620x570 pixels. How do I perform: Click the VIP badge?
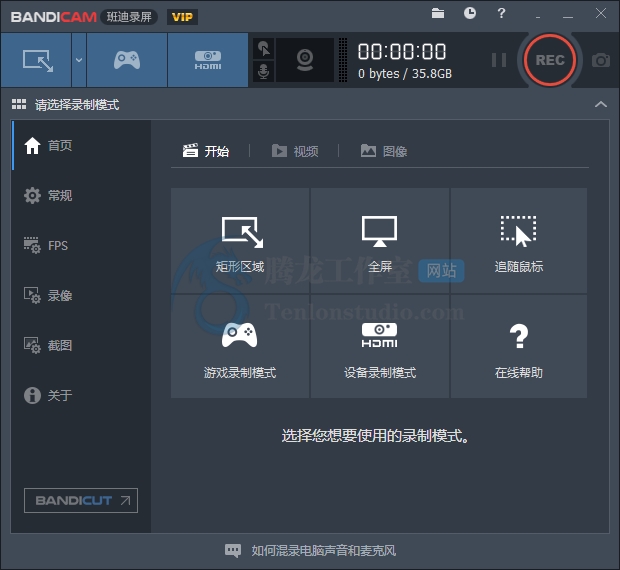pyautogui.click(x=182, y=17)
